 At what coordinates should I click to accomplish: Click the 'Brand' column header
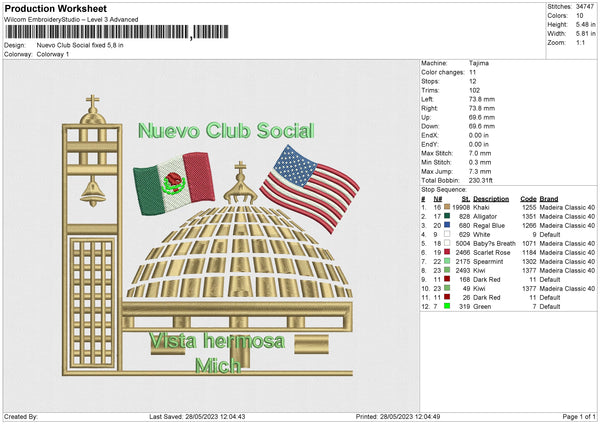(549, 199)
